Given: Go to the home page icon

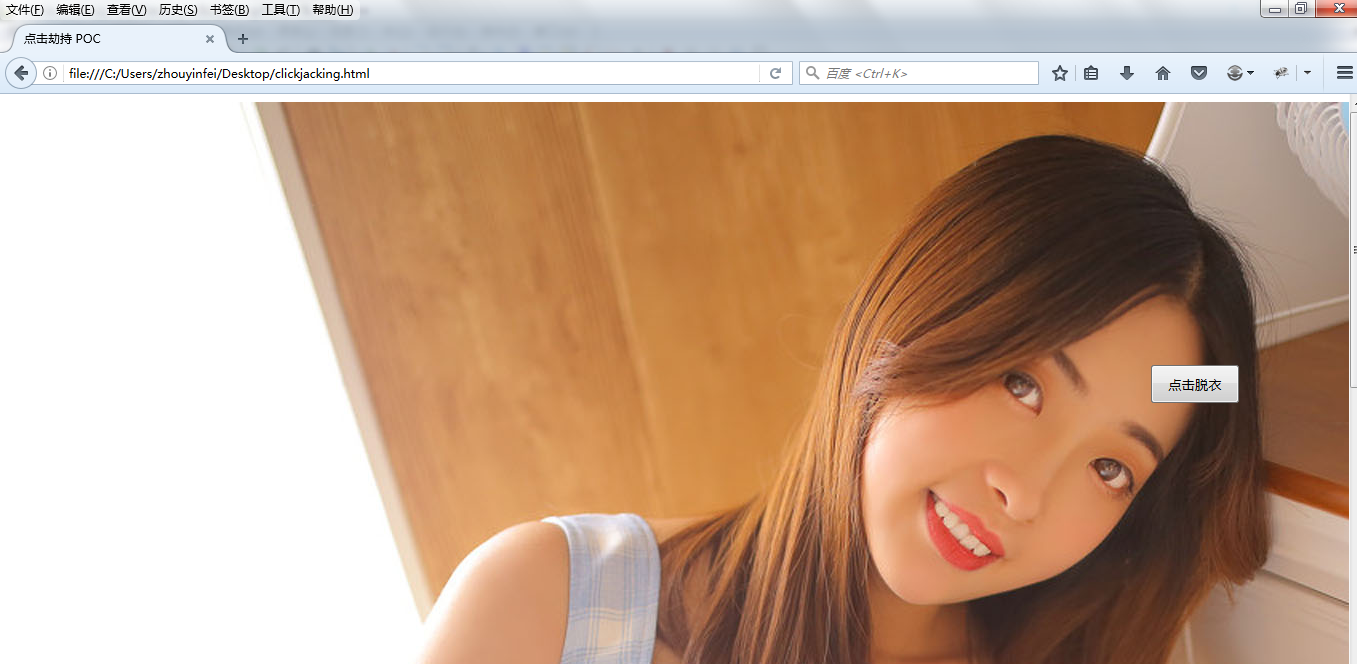Looking at the screenshot, I should (x=1162, y=73).
